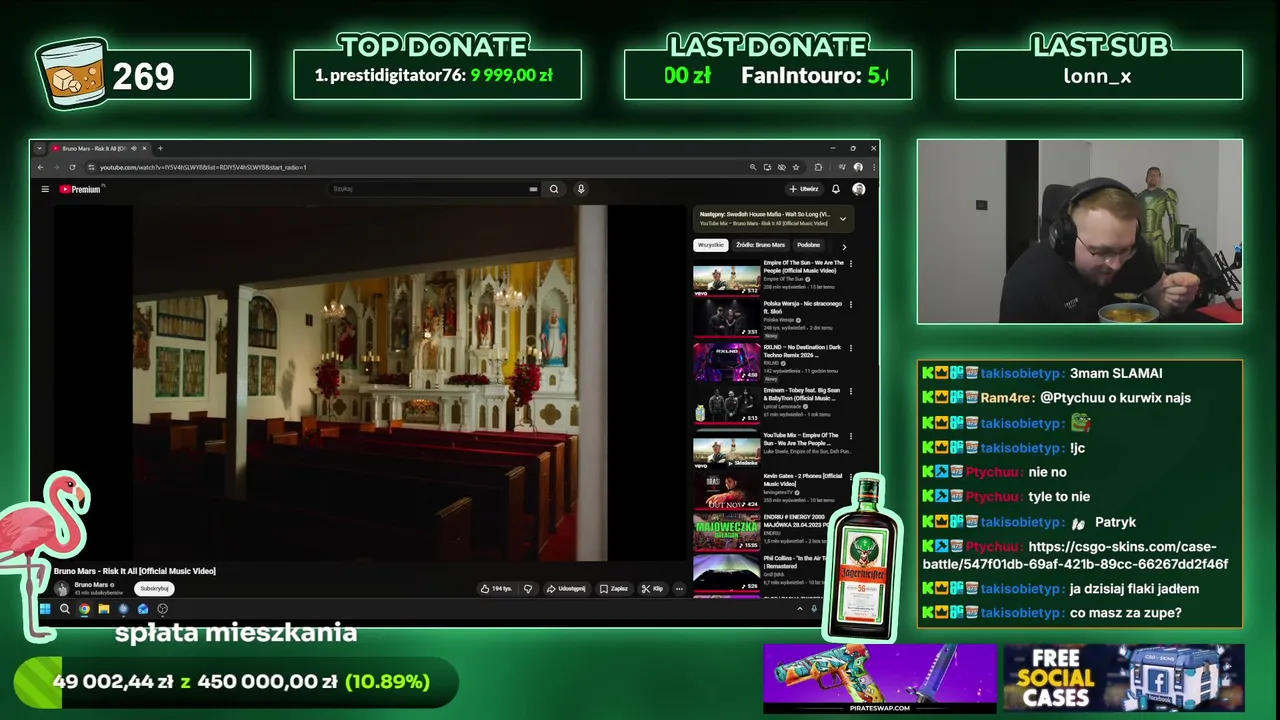
Task: Open options menu for Polska Wersja video
Action: (851, 304)
